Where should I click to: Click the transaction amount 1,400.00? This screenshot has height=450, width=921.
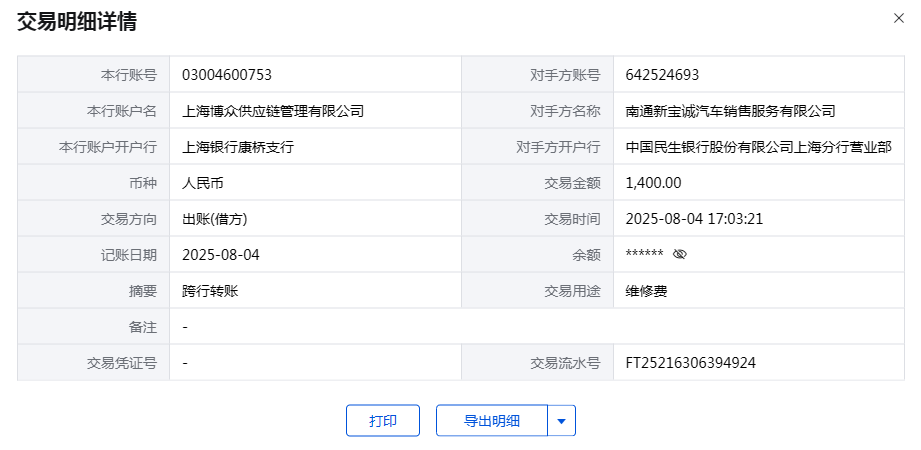[x=653, y=183]
